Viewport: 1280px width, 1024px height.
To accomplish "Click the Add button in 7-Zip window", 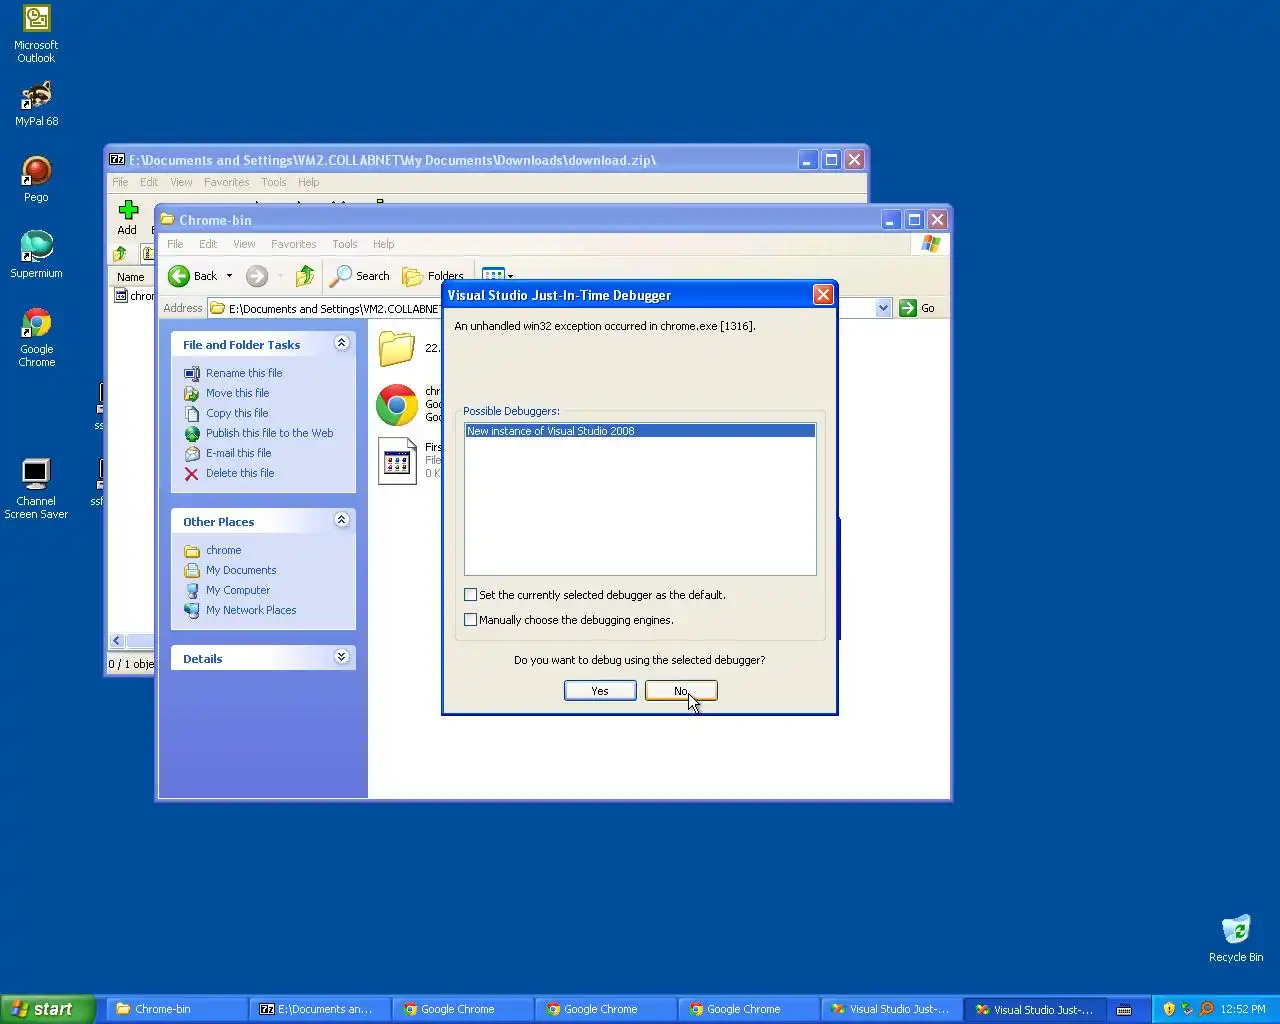I will point(127,217).
